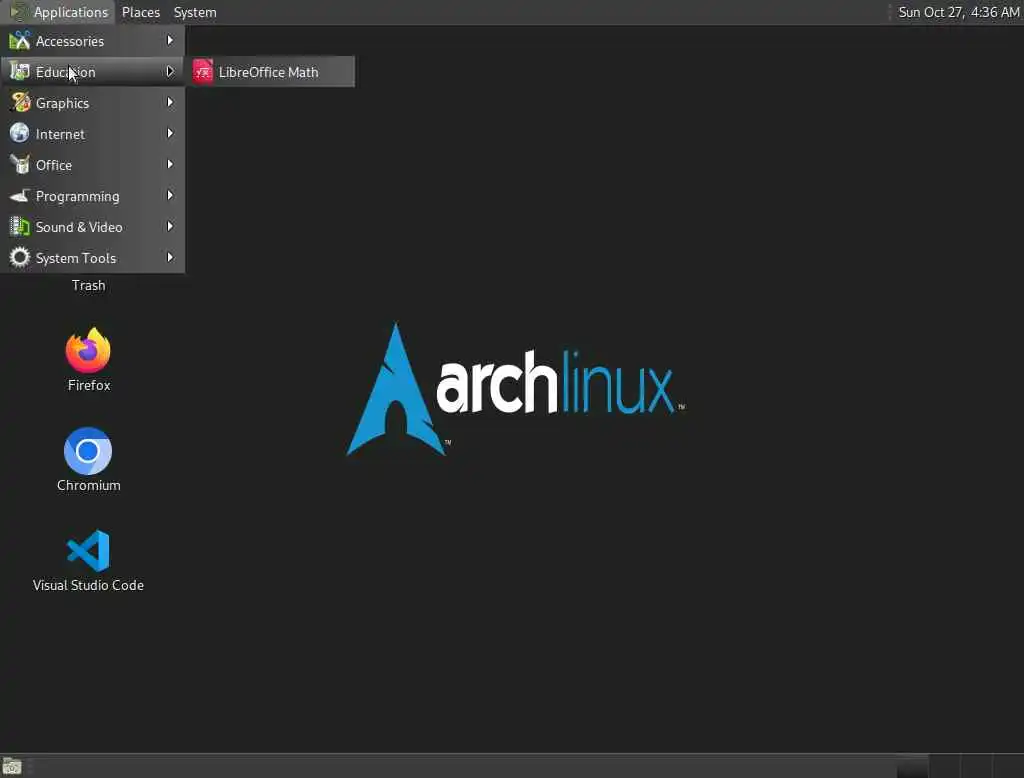Select the Programming menu label
This screenshot has height=778, width=1024.
(x=78, y=196)
